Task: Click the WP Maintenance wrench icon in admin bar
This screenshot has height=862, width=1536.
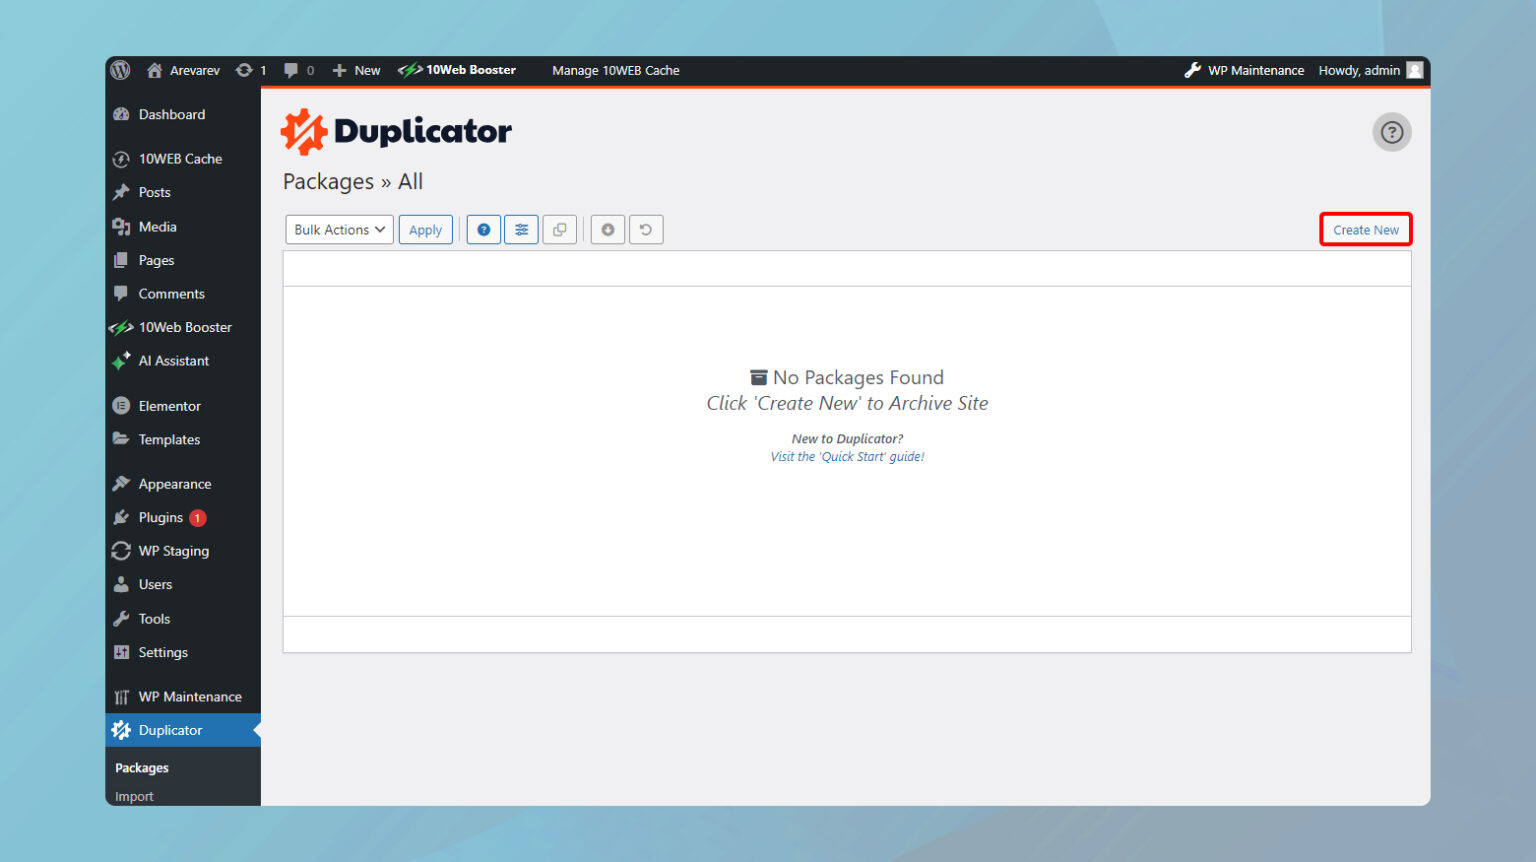Action: point(1192,70)
